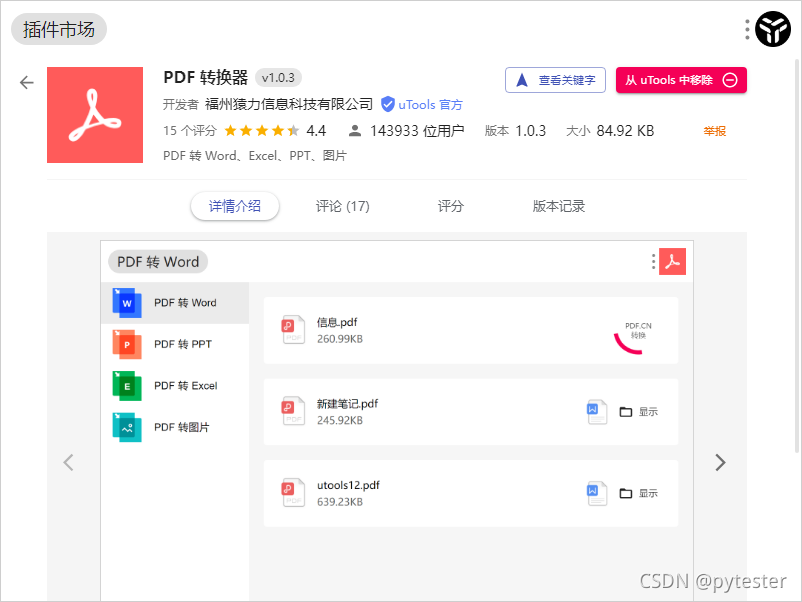
Task: Open three-dot menu in preview header
Action: coord(653,261)
